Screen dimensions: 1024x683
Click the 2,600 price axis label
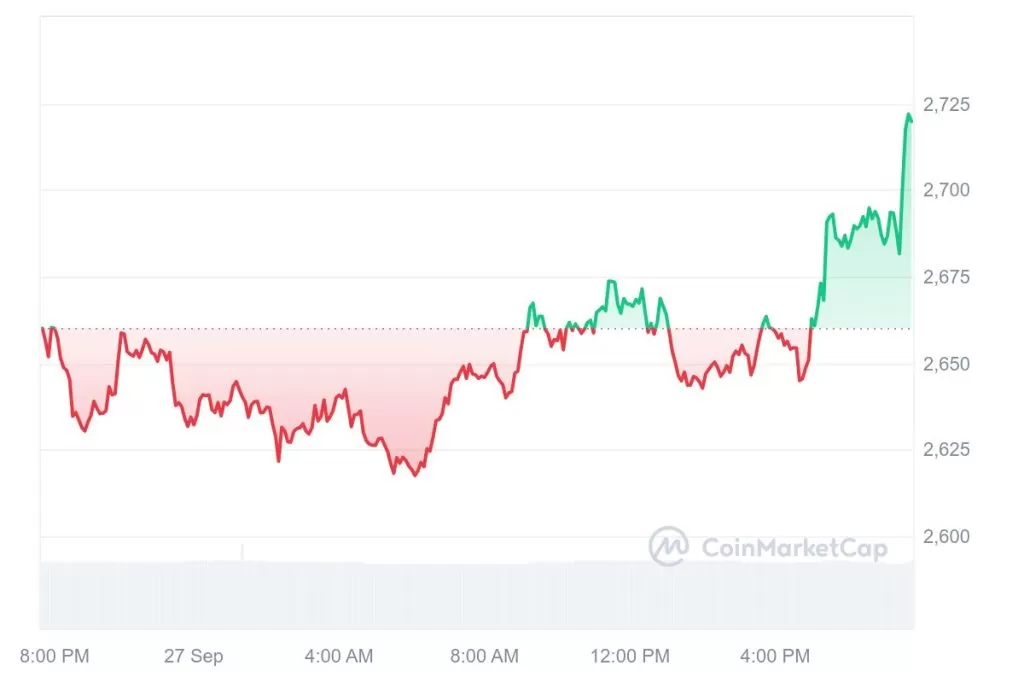click(945, 537)
